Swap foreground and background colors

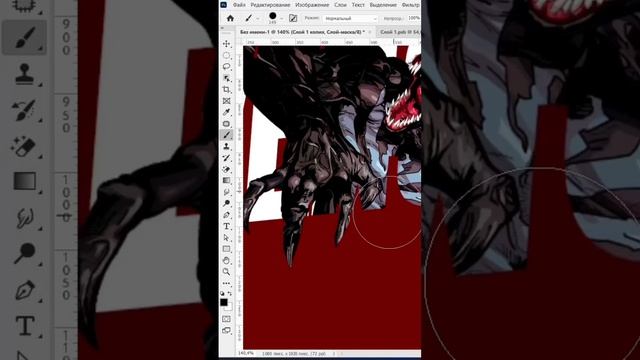point(230,293)
